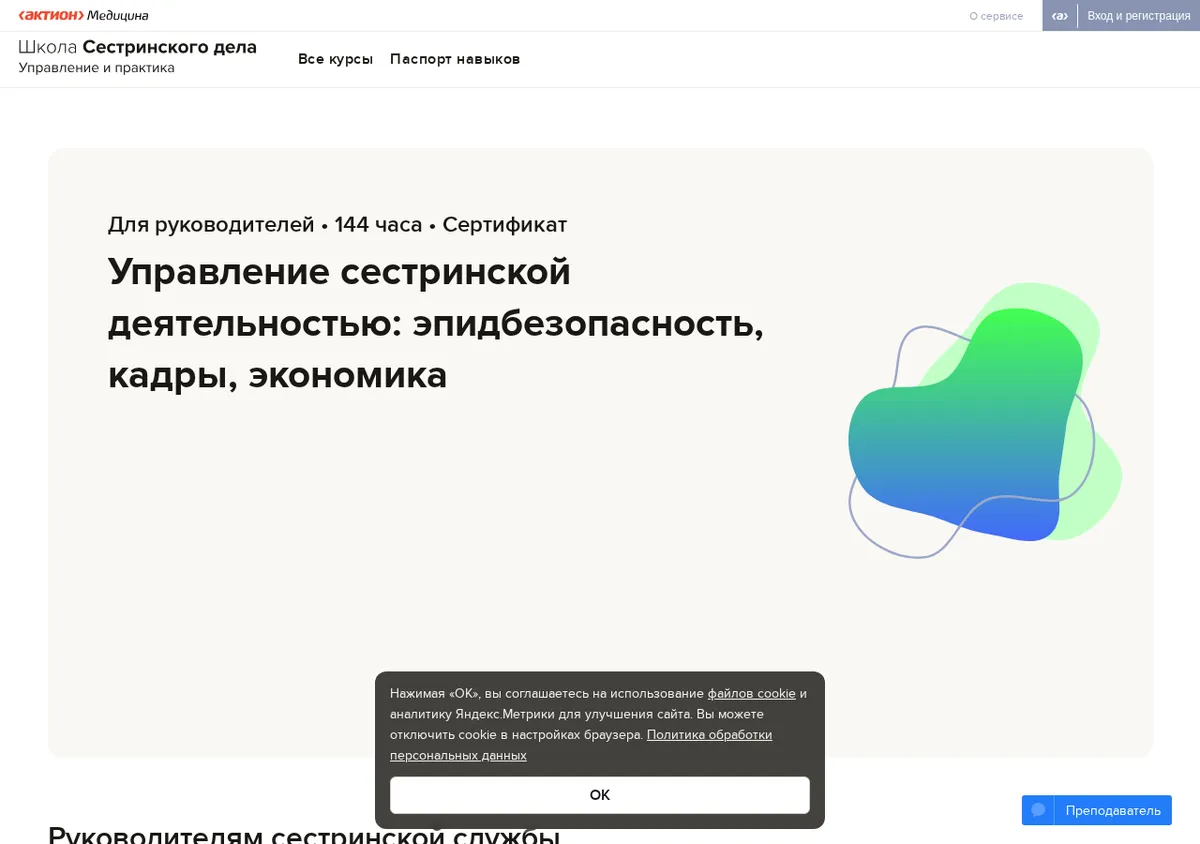1200x844 pixels.
Task: Click the Управление и практика subtitle
Action: tap(96, 68)
